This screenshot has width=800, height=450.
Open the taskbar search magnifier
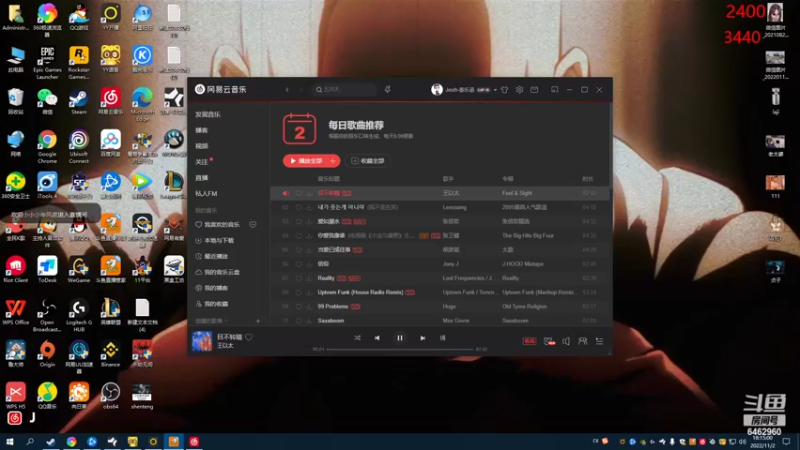click(30, 441)
